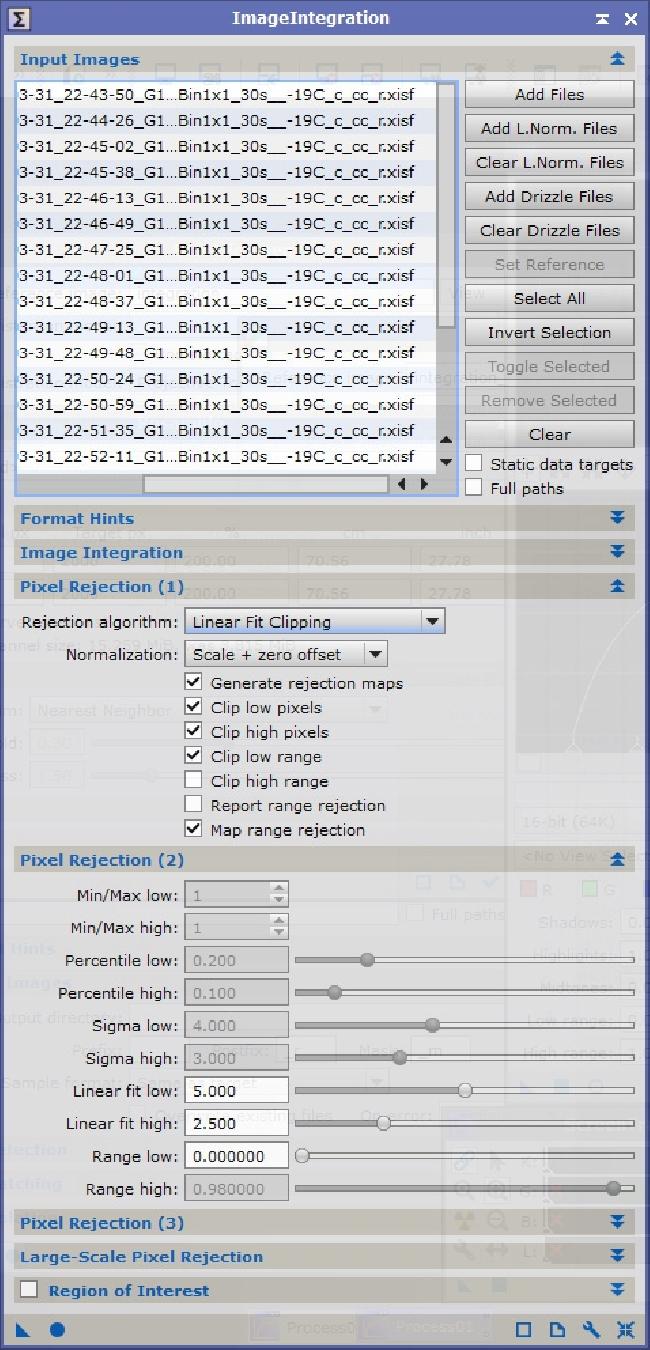Toggle Clip low pixels checkbox
The width and height of the screenshot is (650, 1350).
click(194, 707)
